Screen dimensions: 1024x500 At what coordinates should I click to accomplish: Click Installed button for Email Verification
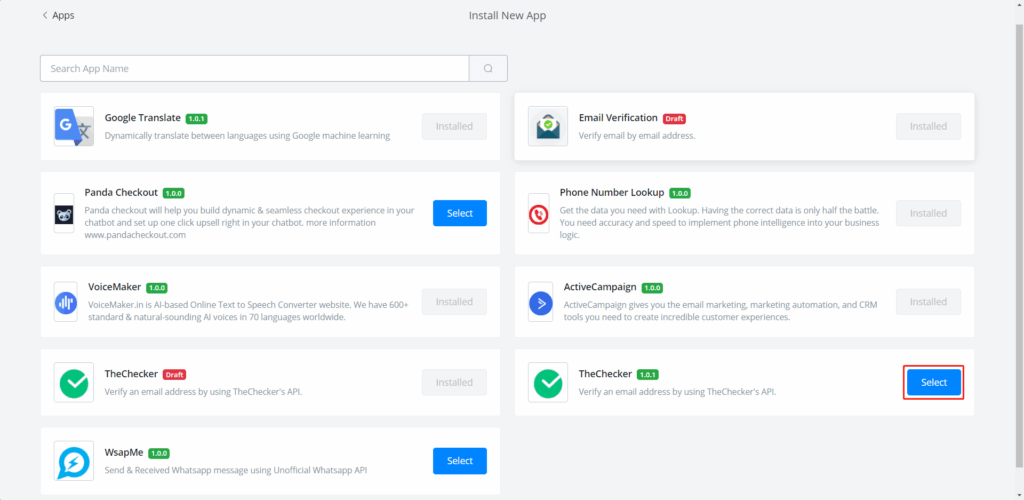(928, 127)
